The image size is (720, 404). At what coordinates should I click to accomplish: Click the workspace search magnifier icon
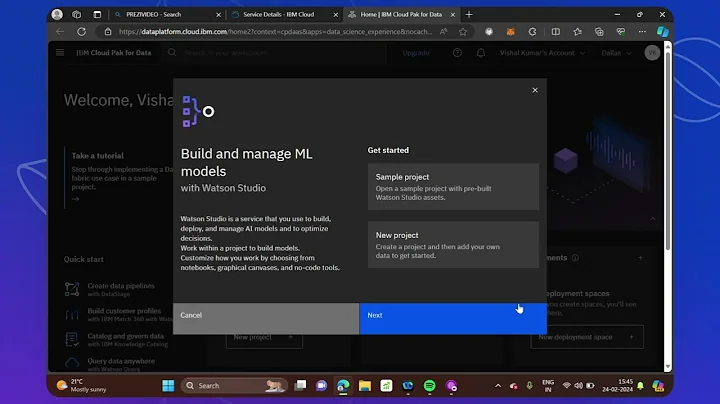click(x=172, y=53)
